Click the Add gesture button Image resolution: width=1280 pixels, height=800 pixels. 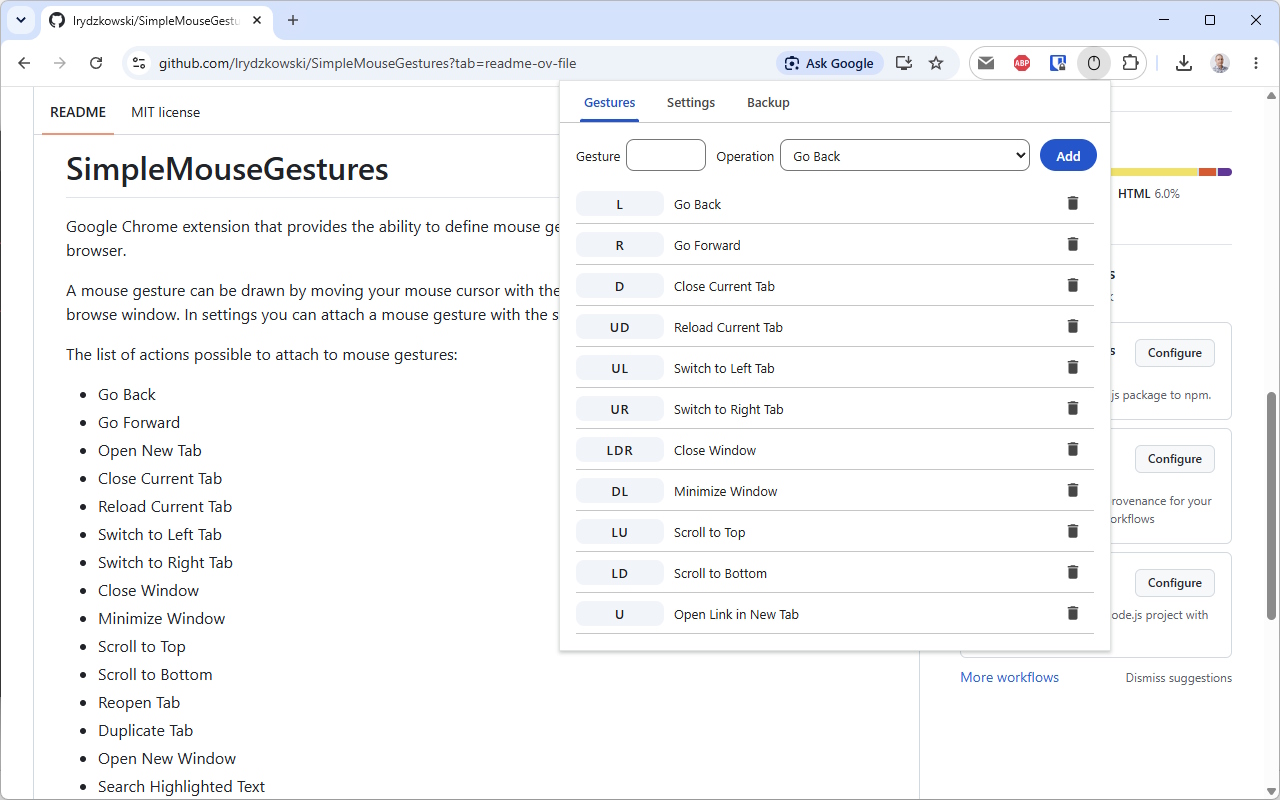[1068, 155]
